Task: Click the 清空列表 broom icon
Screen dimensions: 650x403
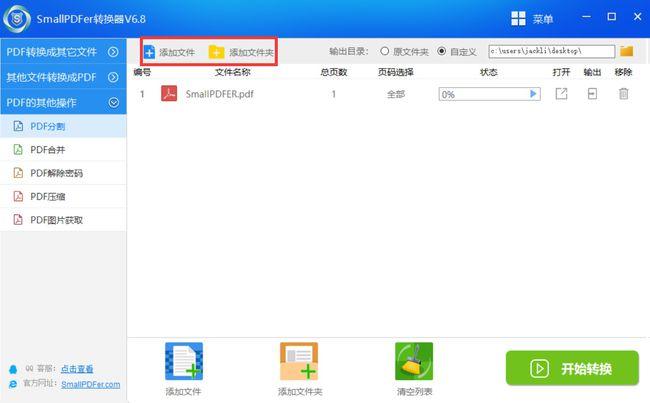Action: (414, 361)
